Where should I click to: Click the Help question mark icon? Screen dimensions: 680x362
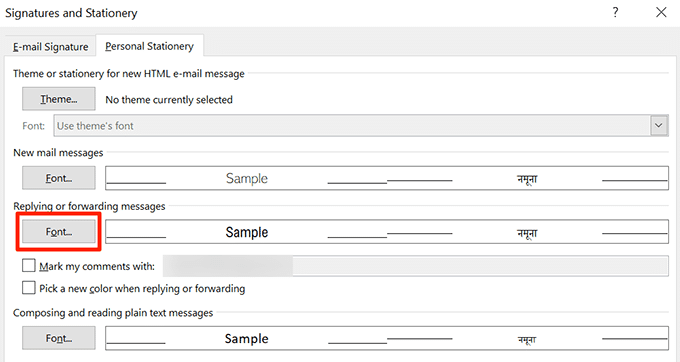(x=615, y=13)
